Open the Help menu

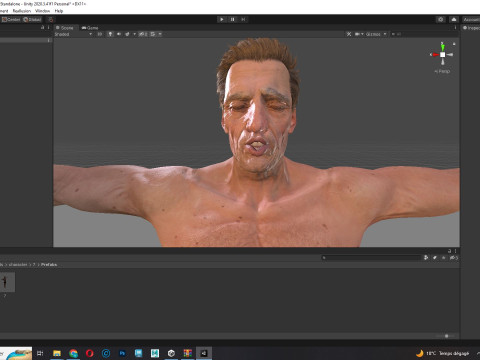59,11
